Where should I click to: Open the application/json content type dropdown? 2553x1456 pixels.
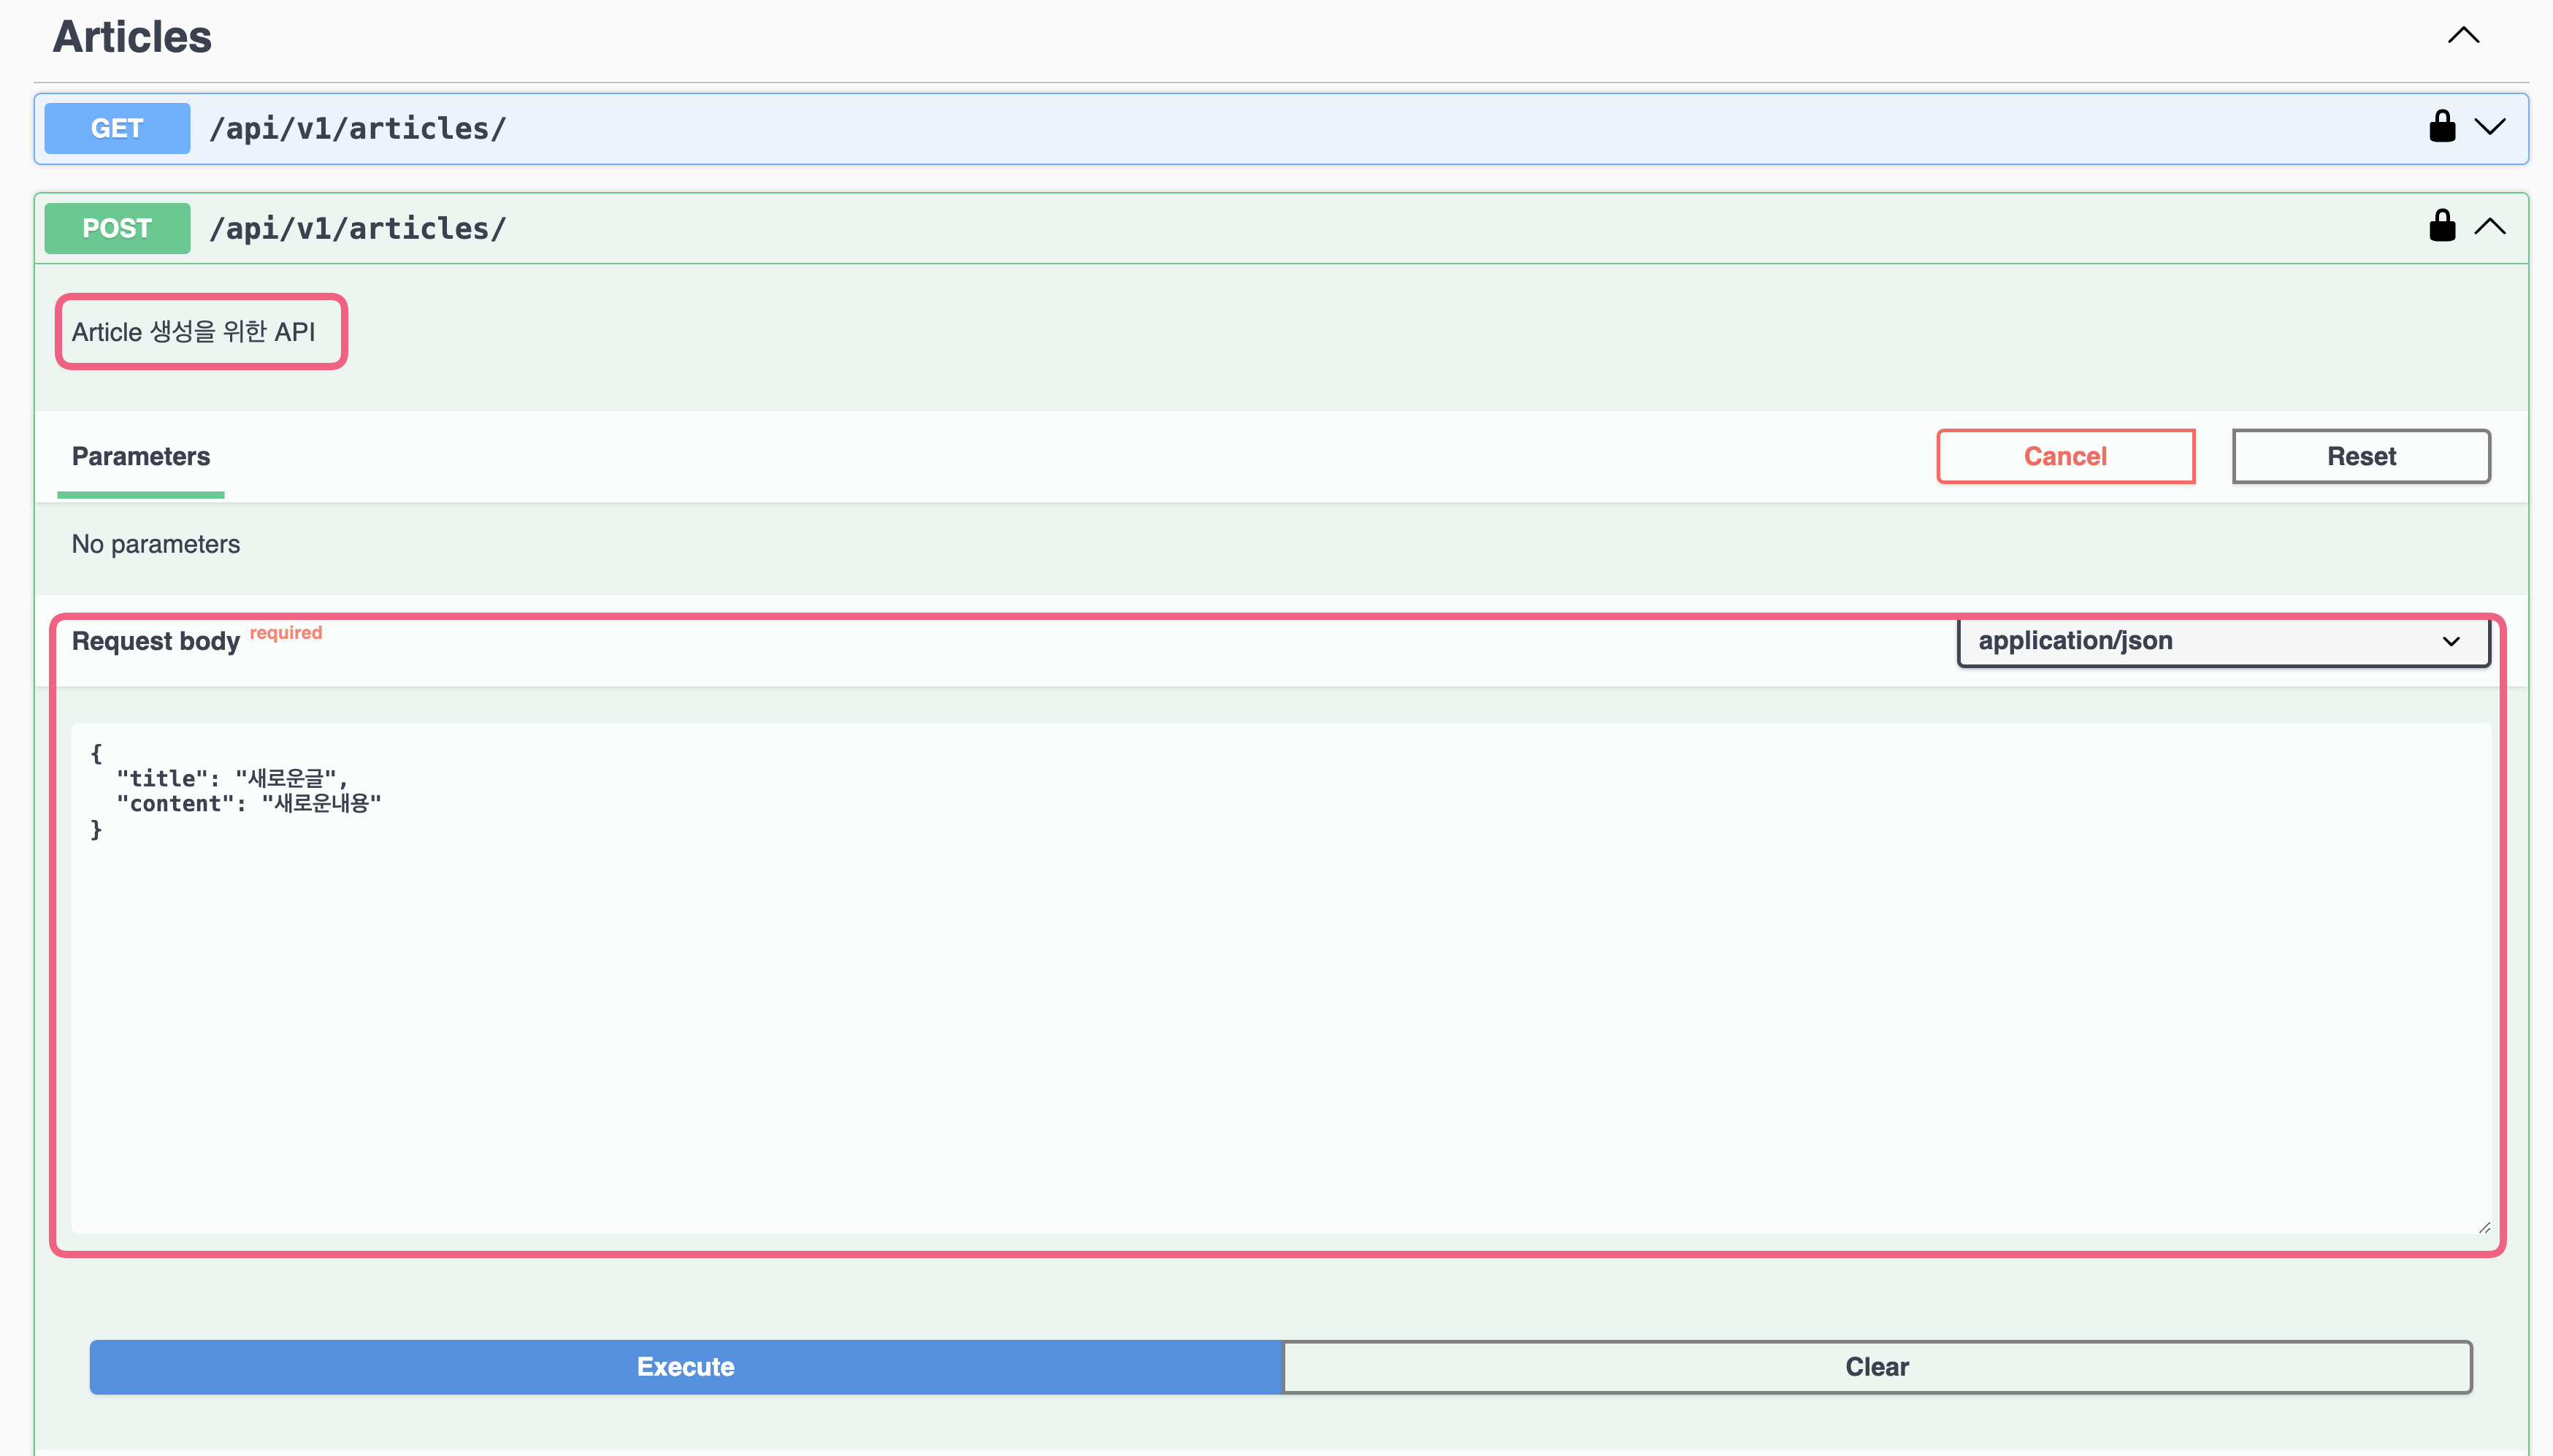2222,641
